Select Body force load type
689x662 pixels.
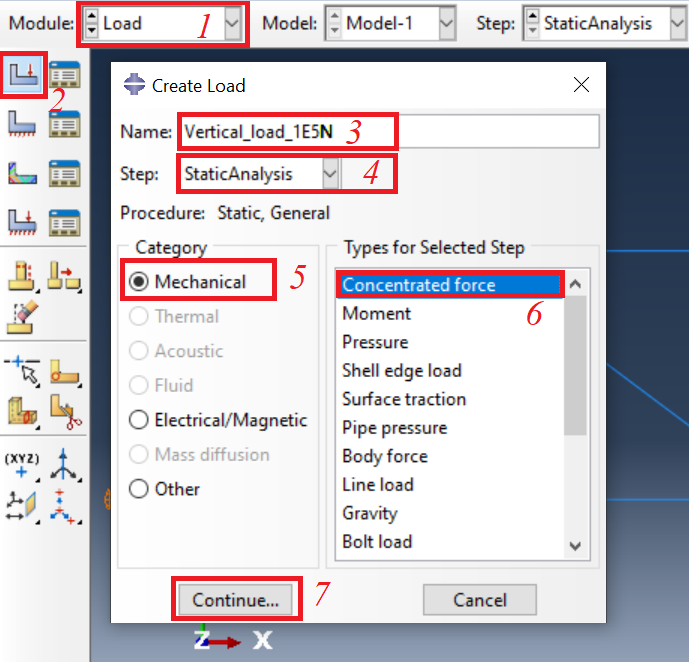[450, 456]
